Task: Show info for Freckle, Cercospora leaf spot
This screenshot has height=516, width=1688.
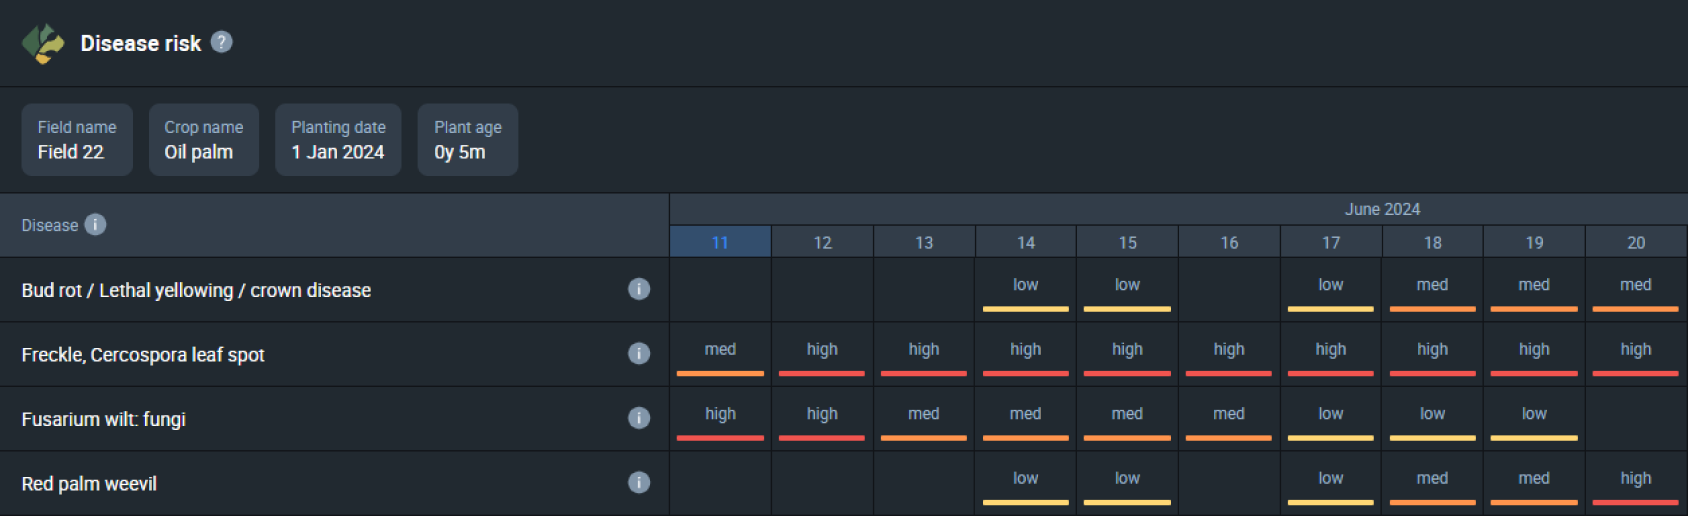Action: click(x=639, y=353)
